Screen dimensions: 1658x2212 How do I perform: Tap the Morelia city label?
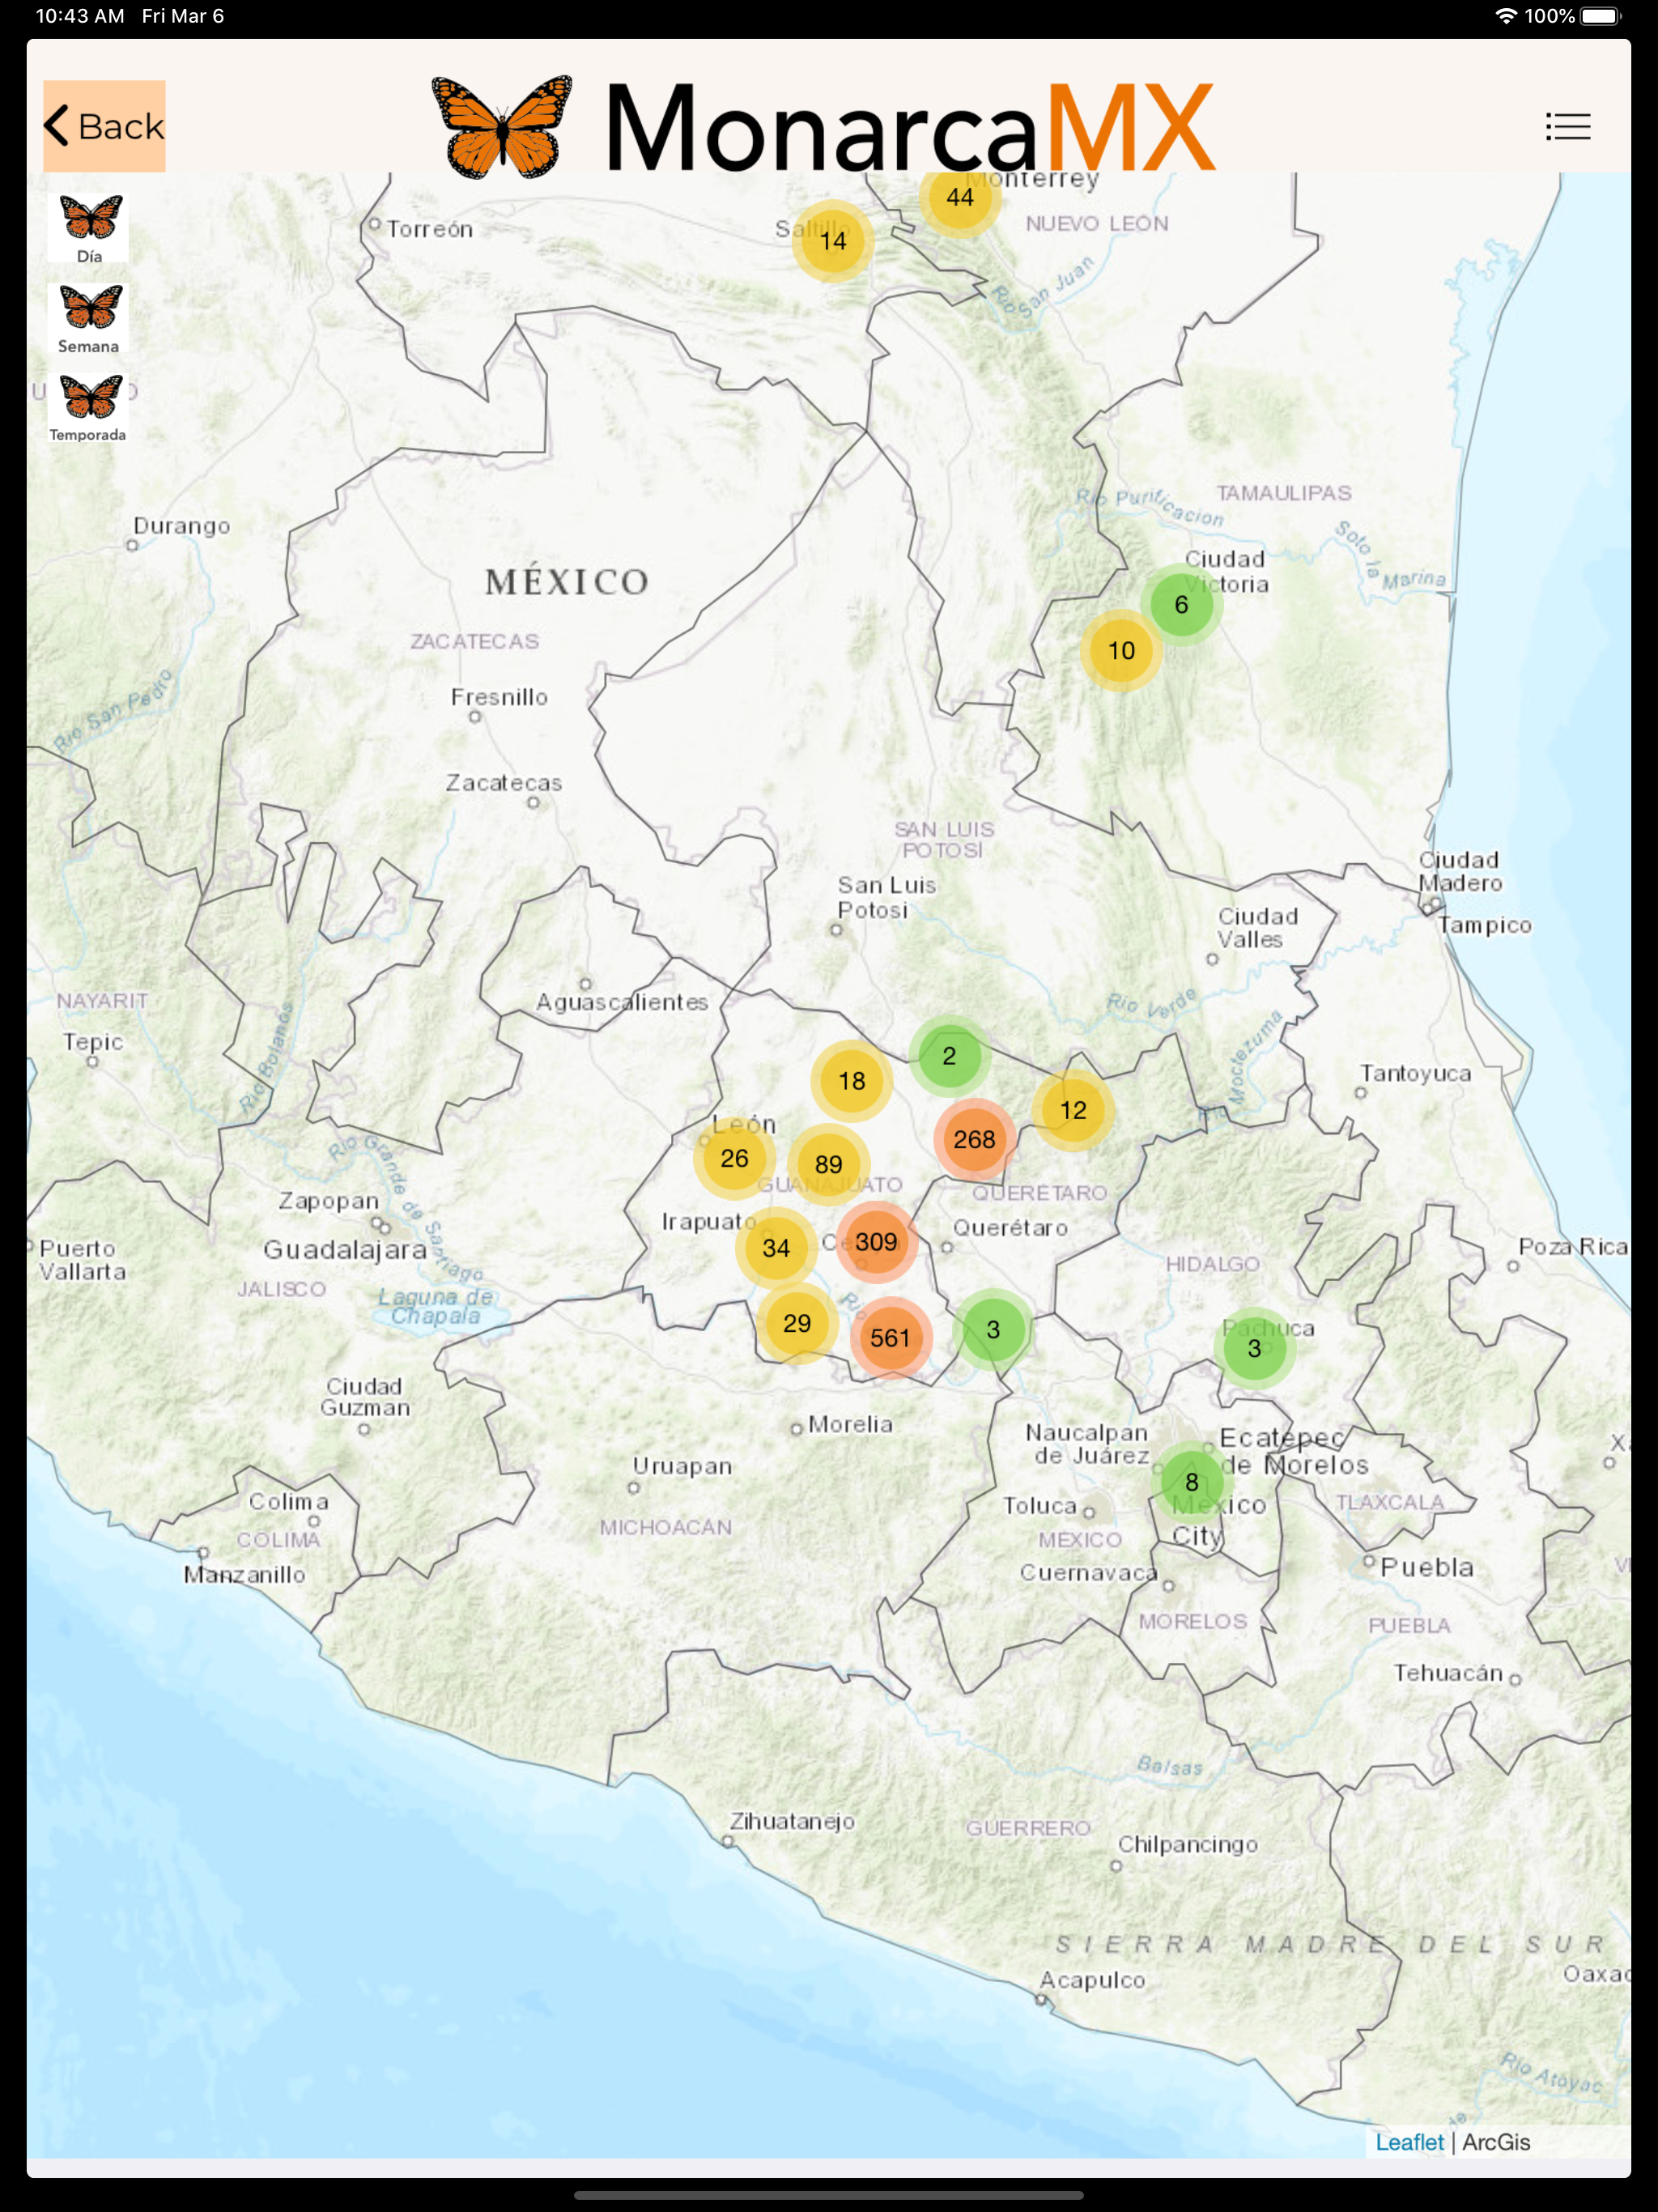point(850,1423)
